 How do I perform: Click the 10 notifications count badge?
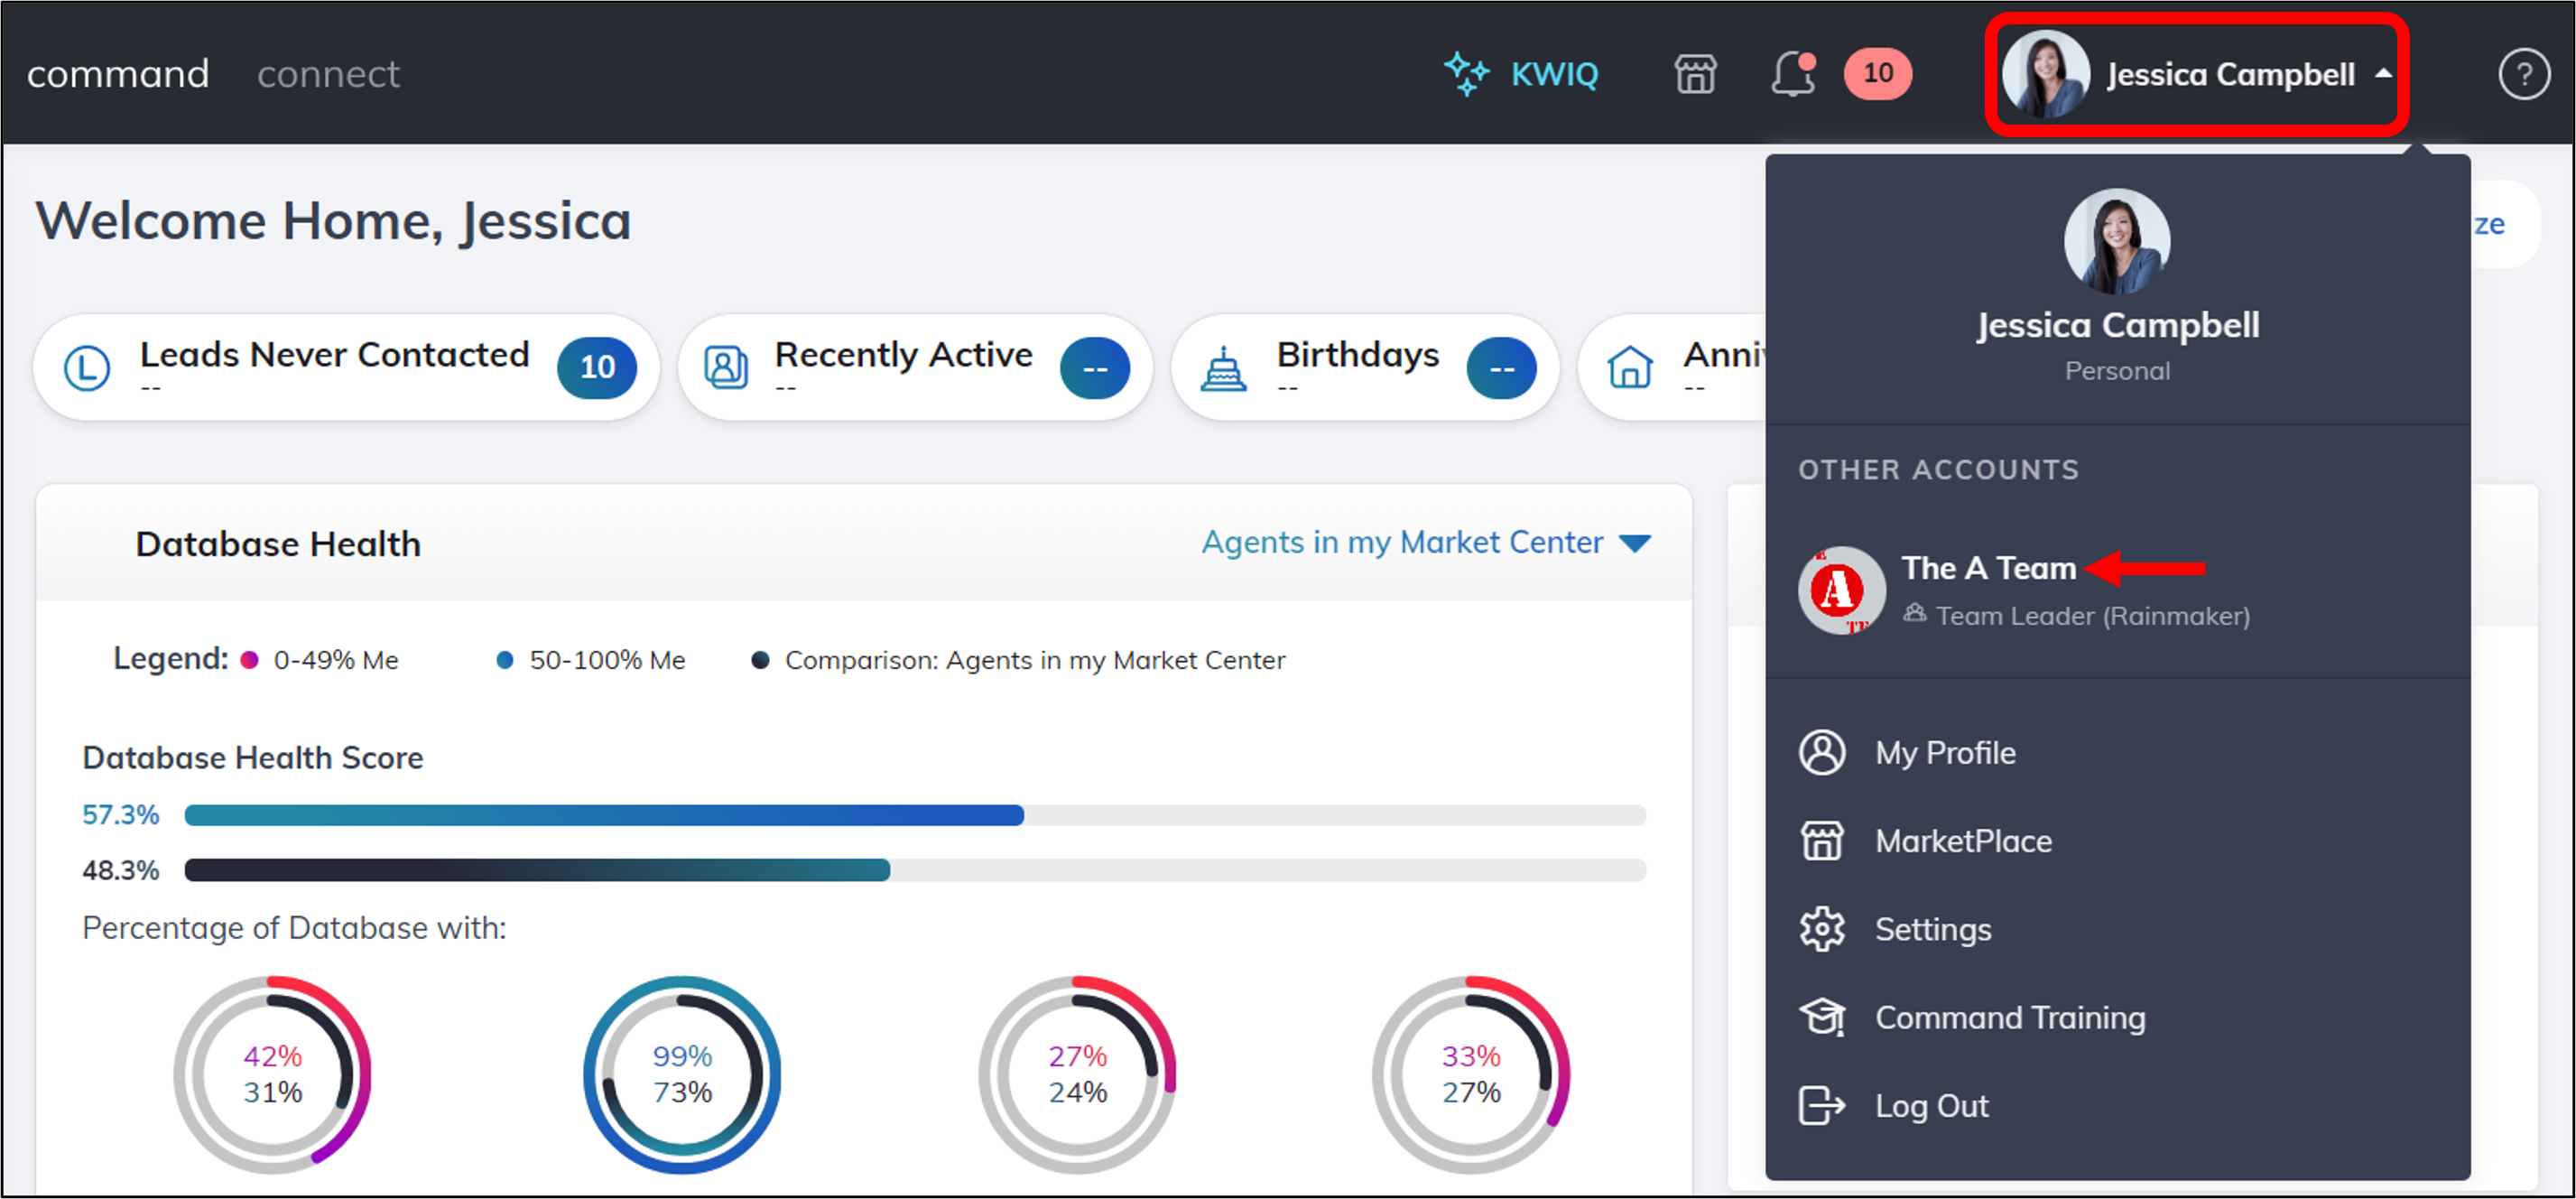point(1877,74)
